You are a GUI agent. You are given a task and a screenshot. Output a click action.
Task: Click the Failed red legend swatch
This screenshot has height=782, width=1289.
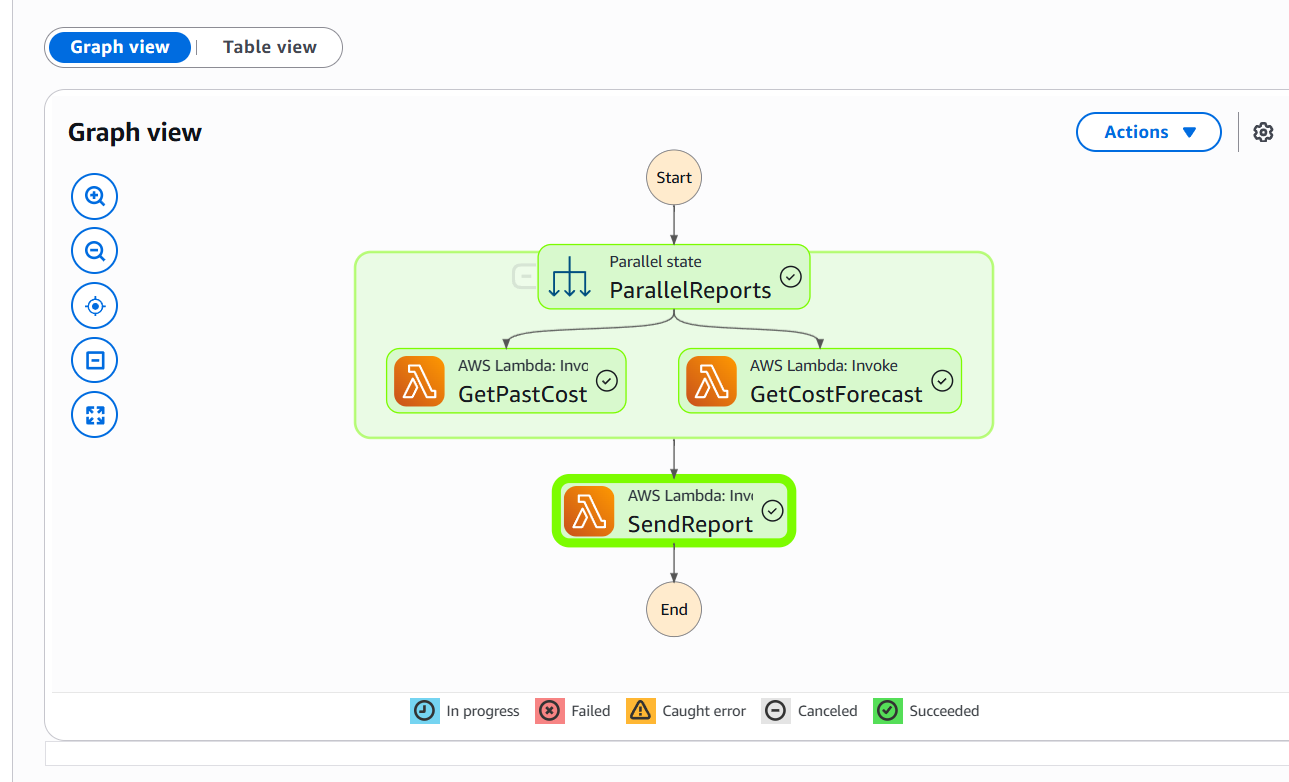[550, 711]
